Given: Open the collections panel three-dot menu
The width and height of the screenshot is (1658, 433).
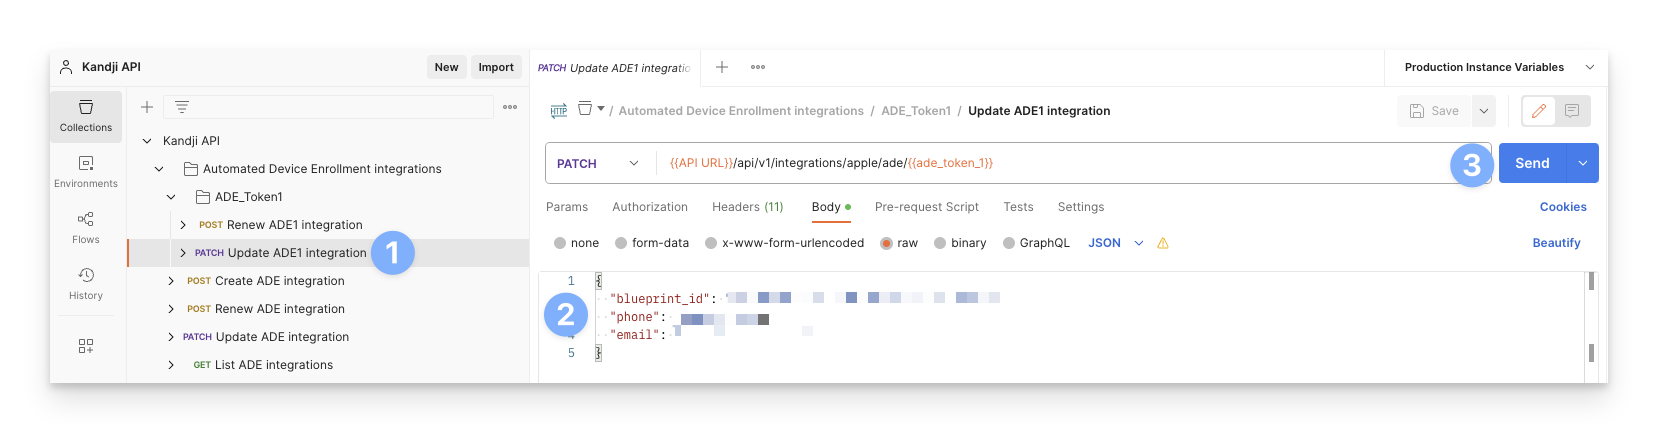Looking at the screenshot, I should (x=510, y=107).
